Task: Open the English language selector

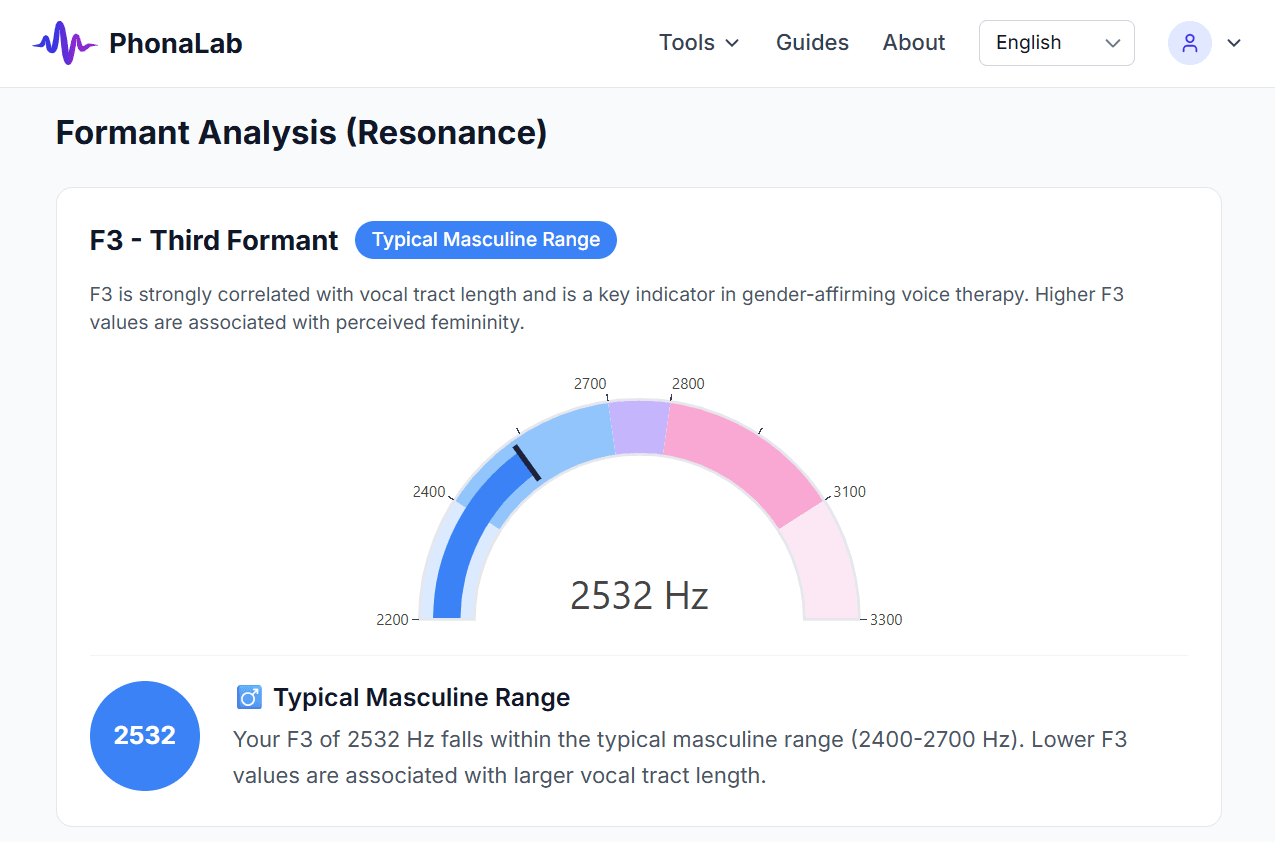Action: 1056,43
